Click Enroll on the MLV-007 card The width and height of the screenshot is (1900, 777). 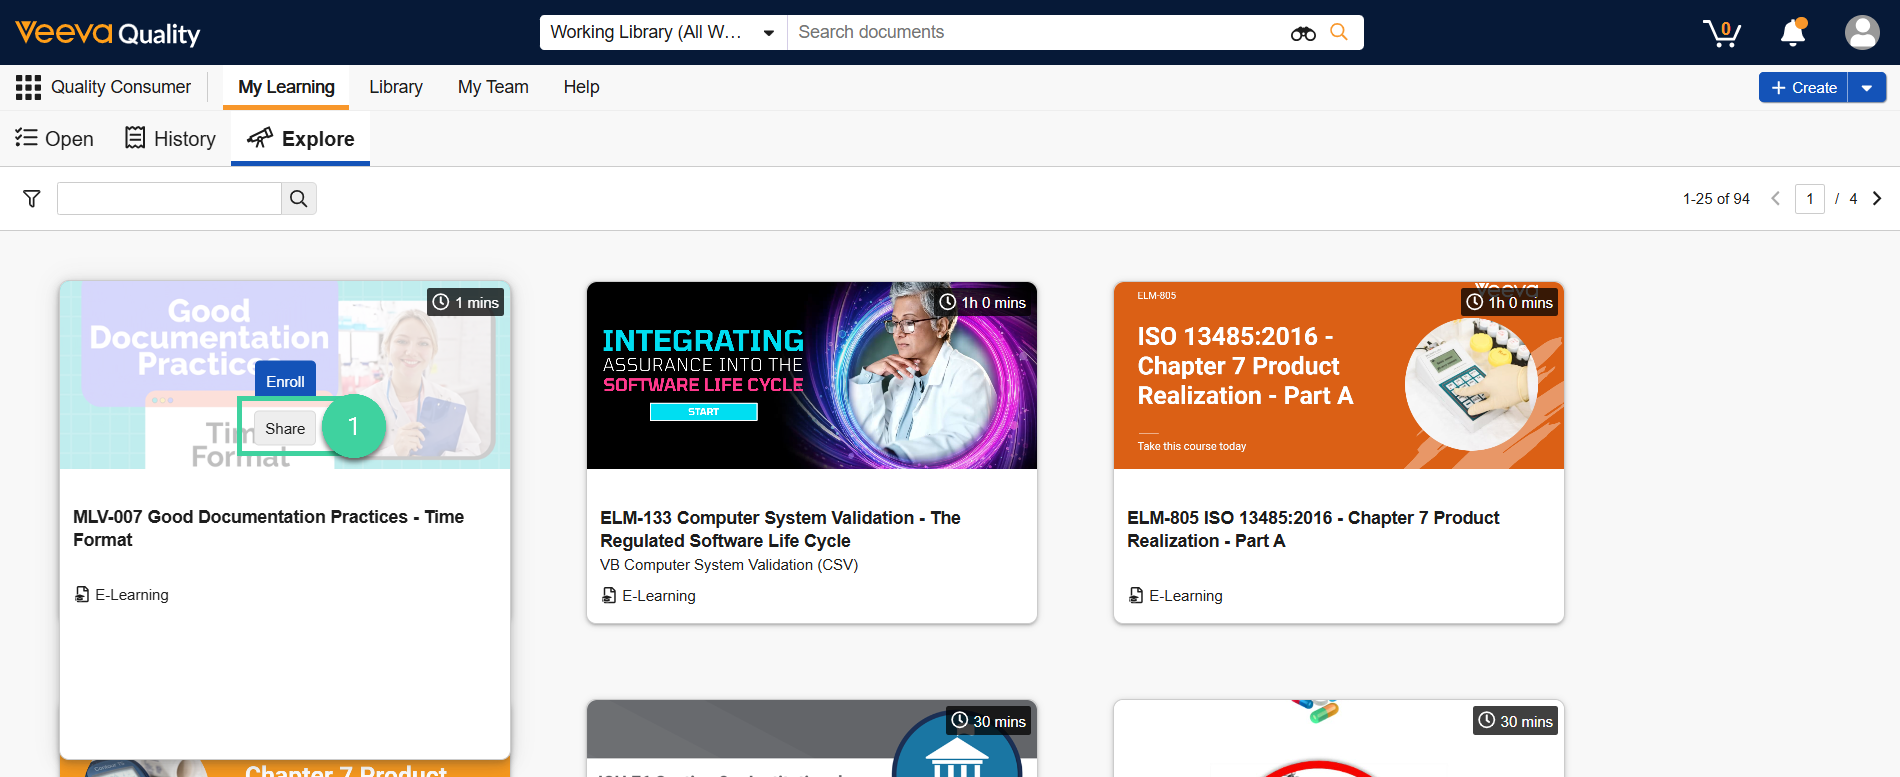[x=285, y=381]
